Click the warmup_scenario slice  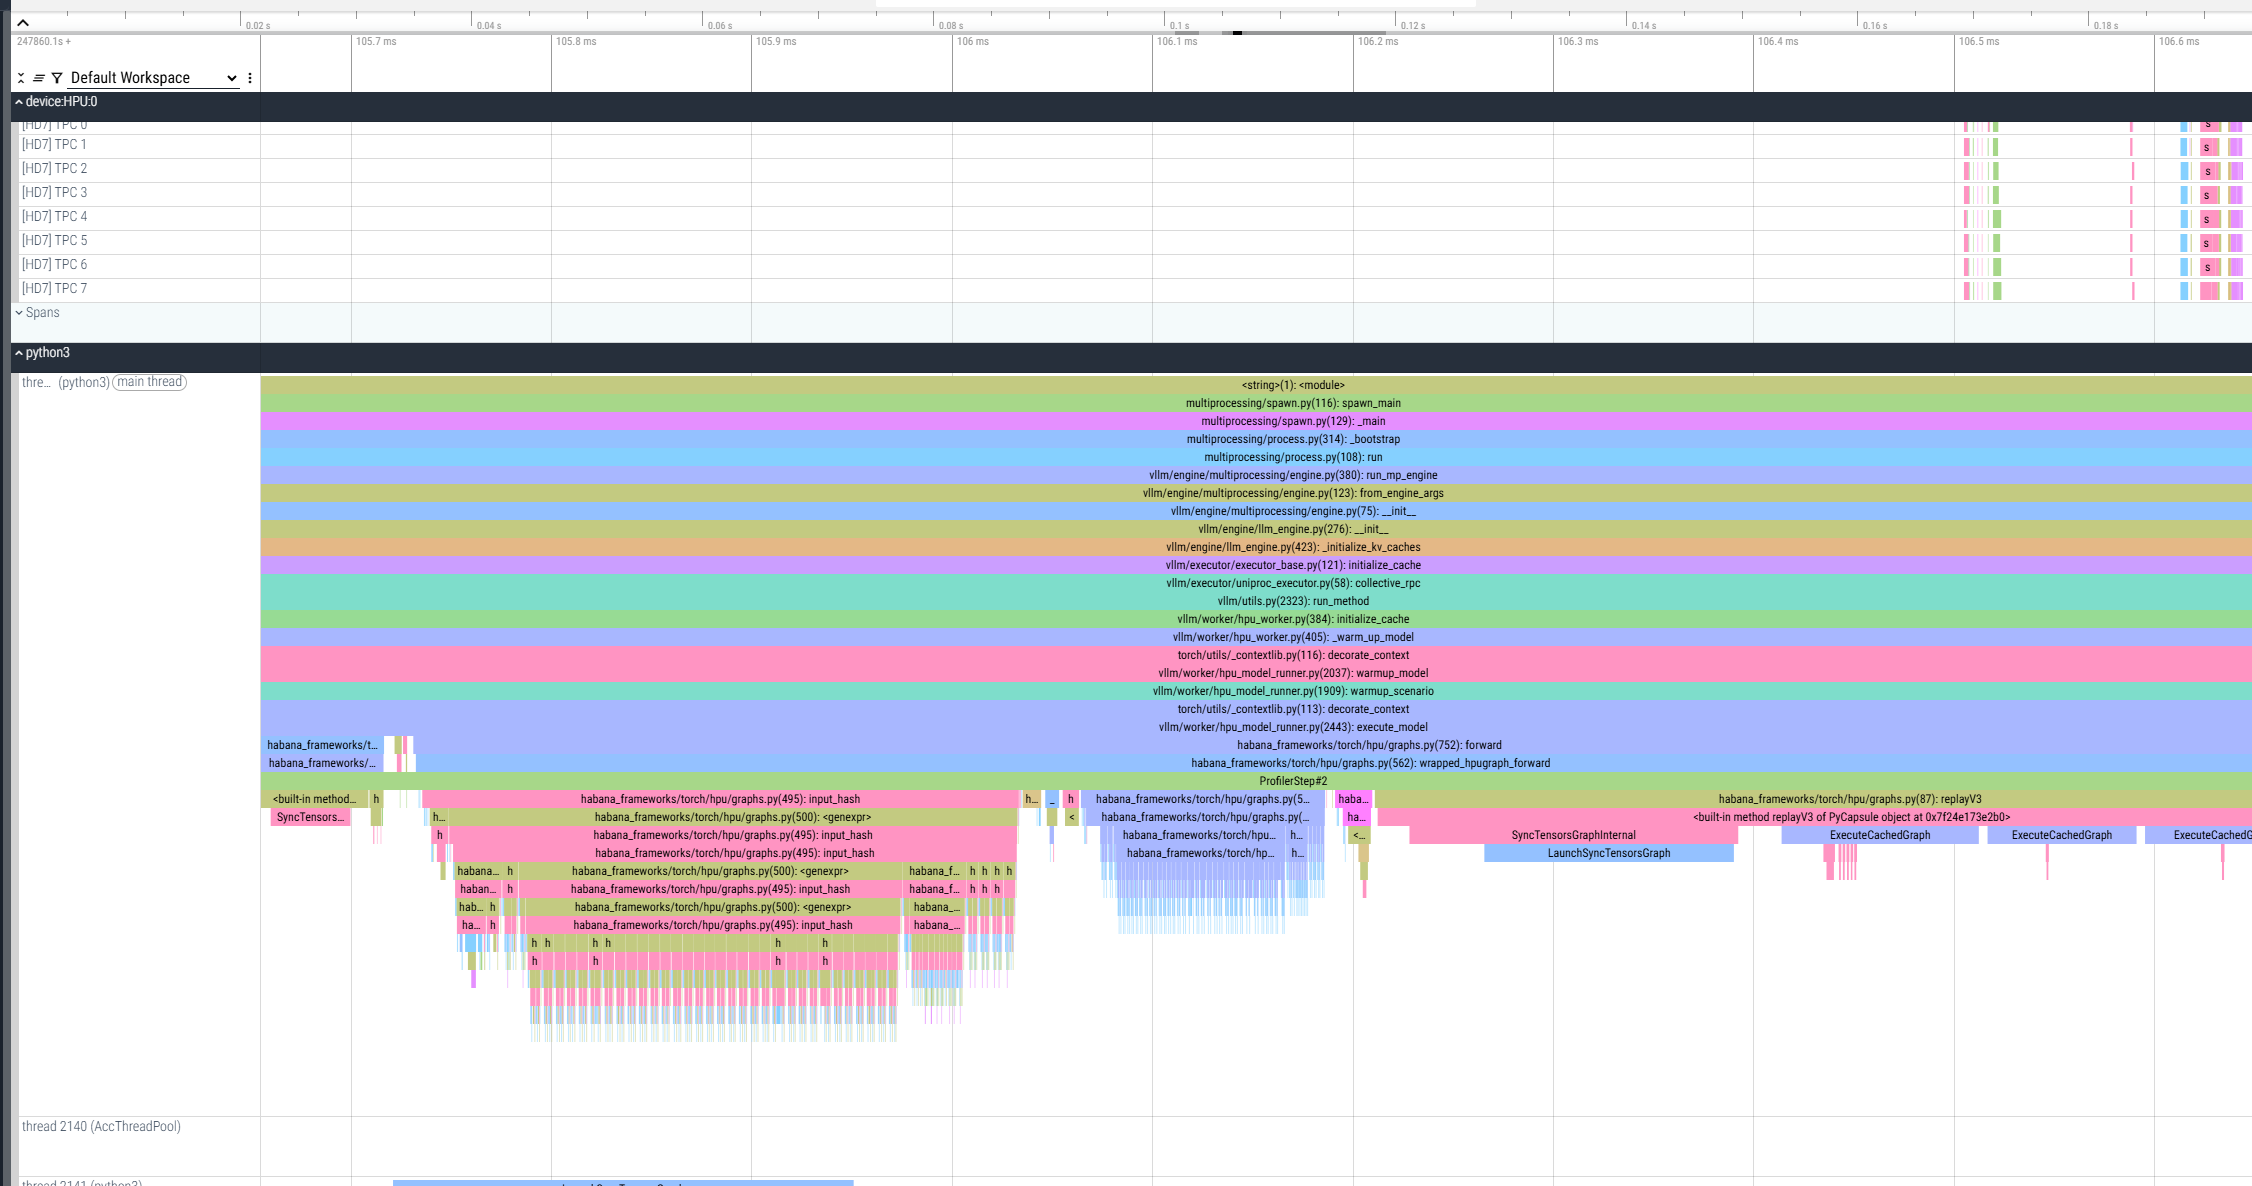click(x=1292, y=691)
